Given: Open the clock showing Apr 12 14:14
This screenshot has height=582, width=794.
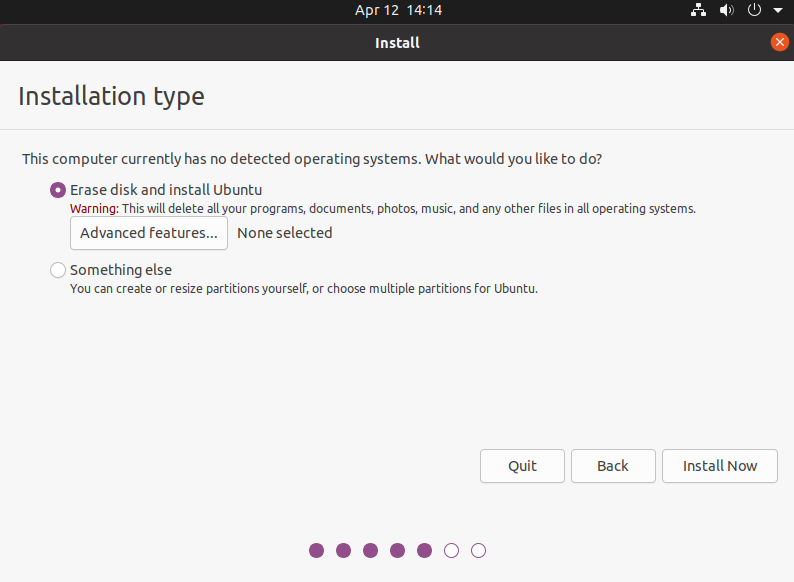Looking at the screenshot, I should click(x=398, y=10).
